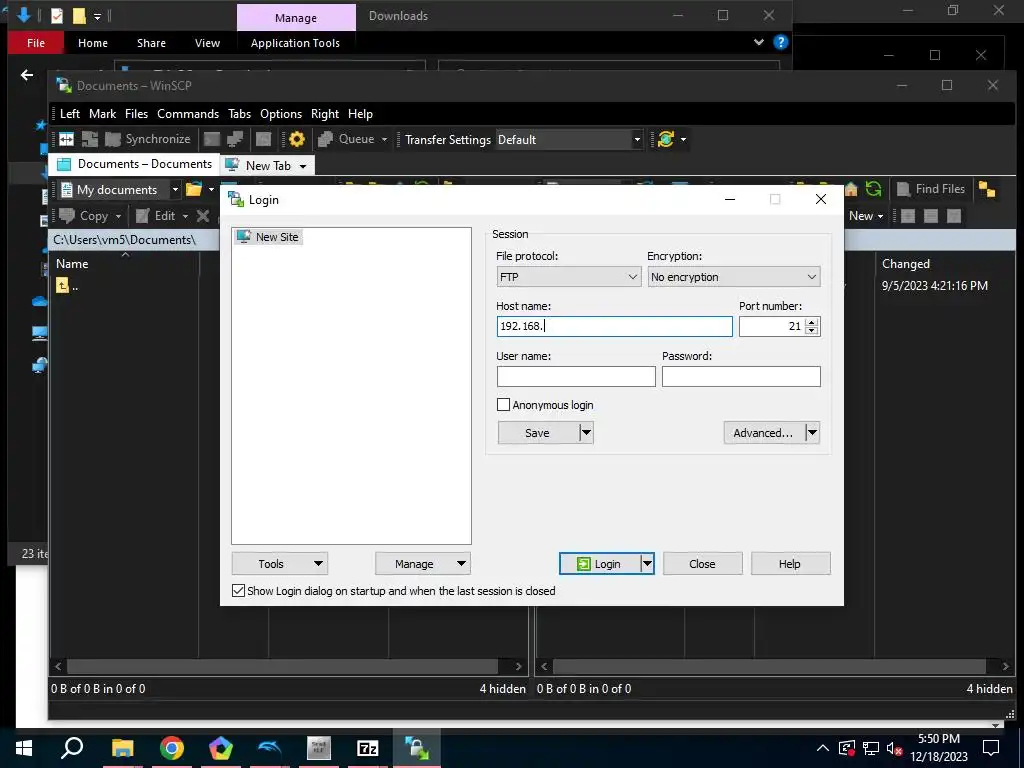Screen dimensions: 1024x768
Task: Show hidden system tray icons
Action: pos(823,748)
